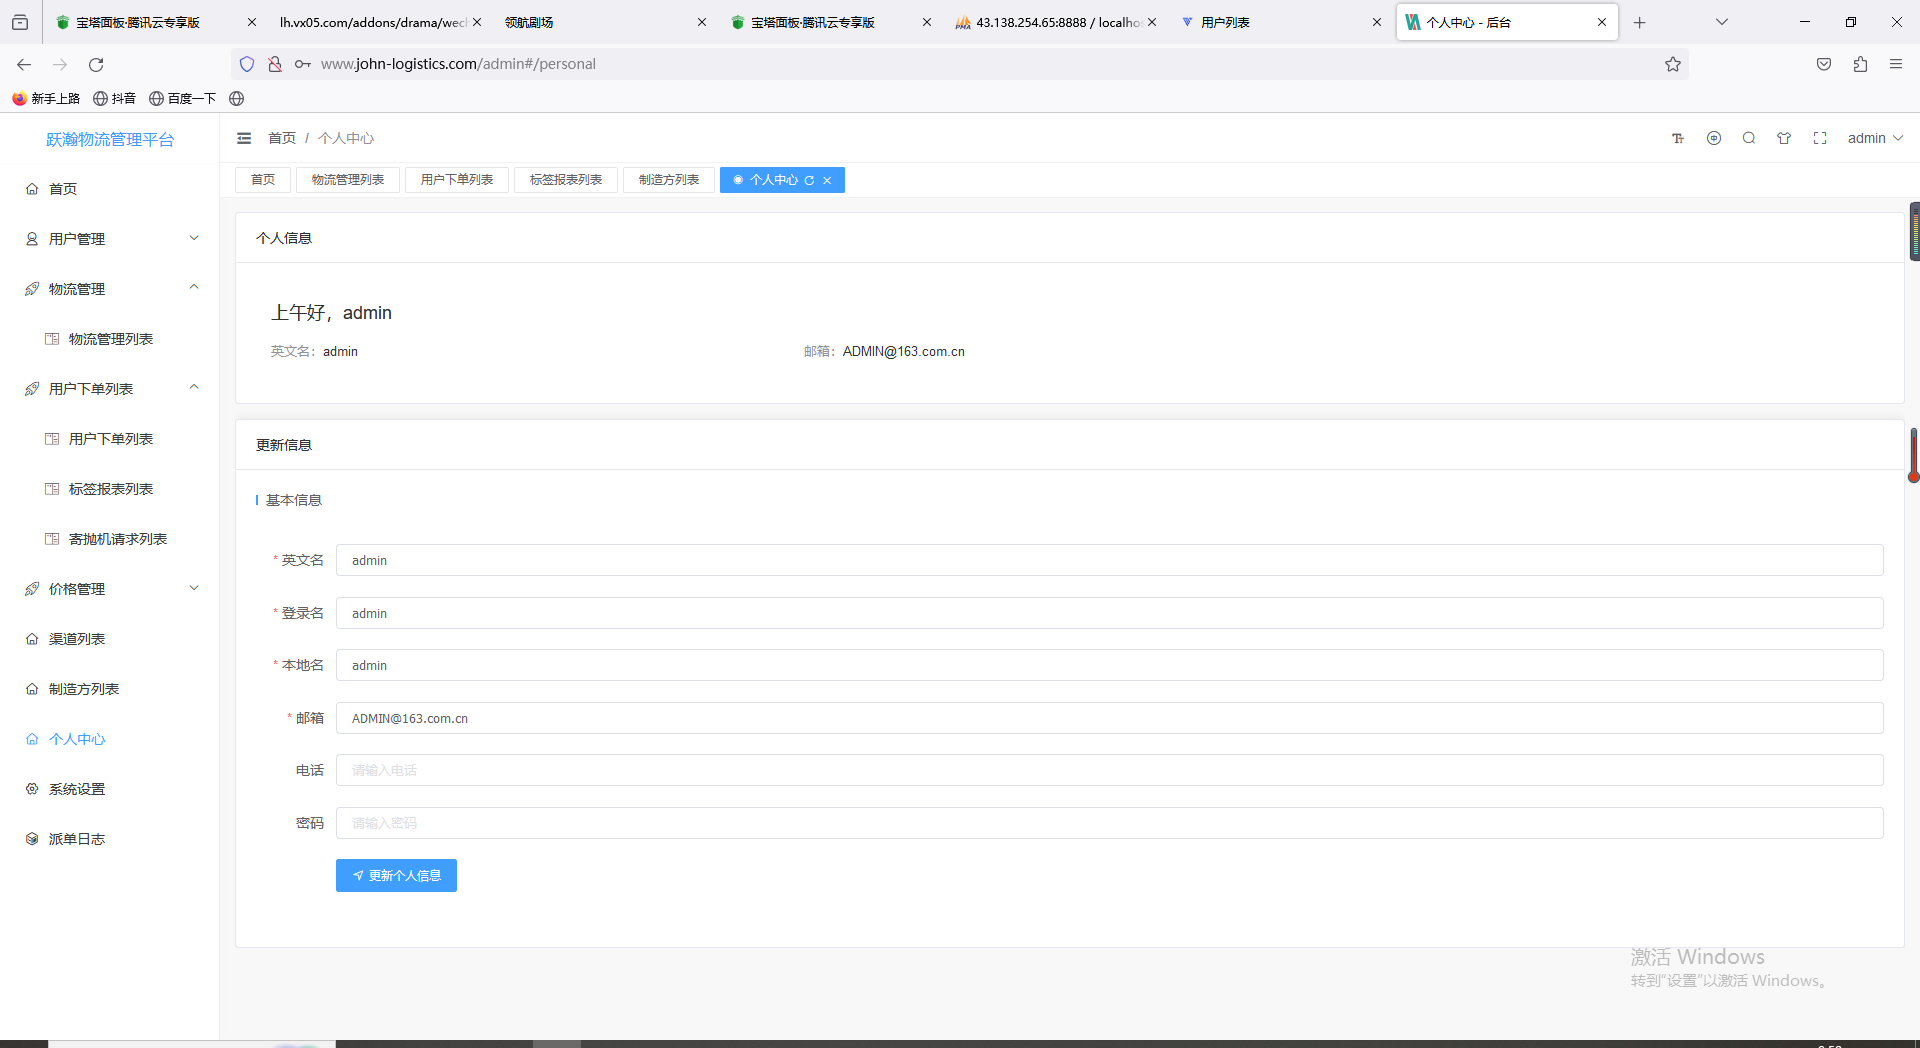This screenshot has width=1920, height=1048.
Task: Click the 密码 input field
Action: coord(1110,823)
